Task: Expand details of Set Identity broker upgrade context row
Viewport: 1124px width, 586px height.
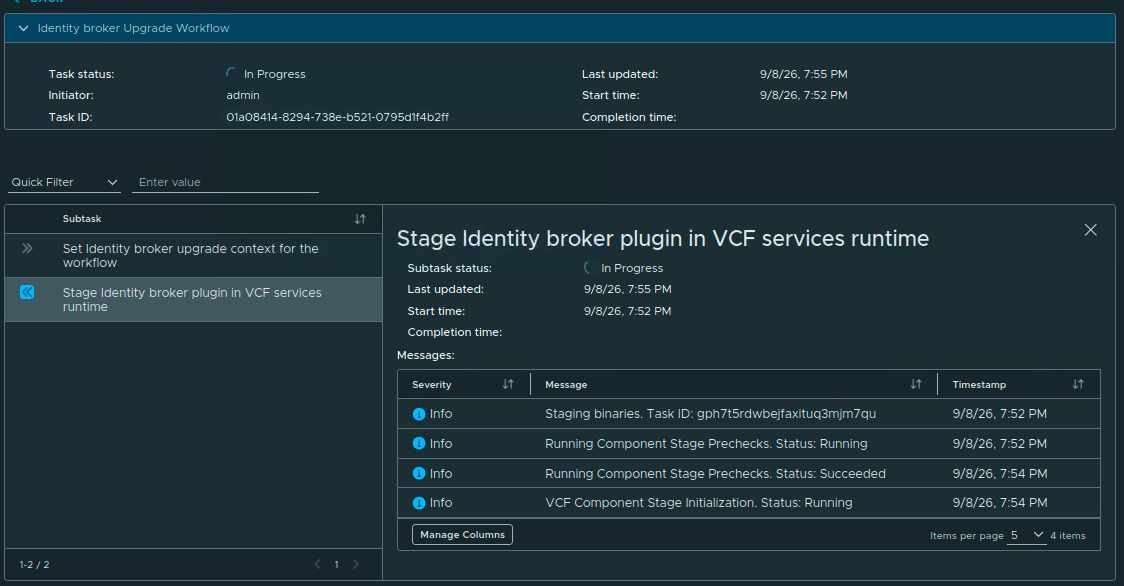Action: click(27, 248)
